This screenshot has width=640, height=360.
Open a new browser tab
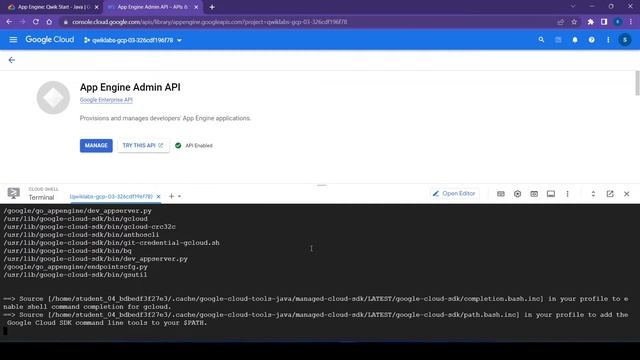click(x=212, y=7)
